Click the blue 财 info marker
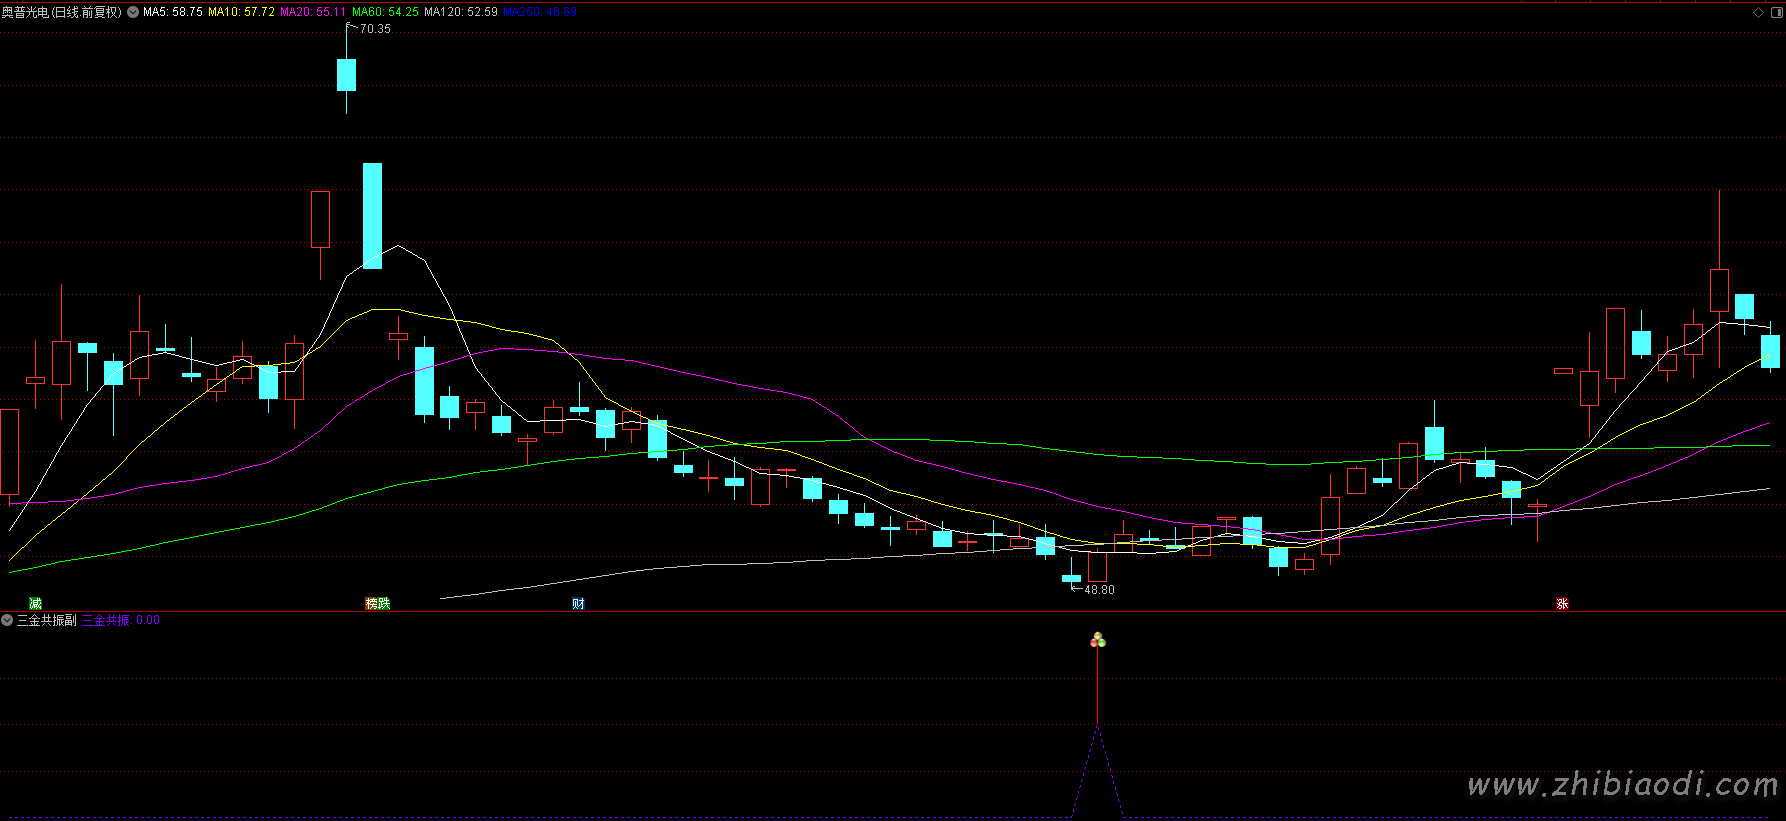The width and height of the screenshot is (1786, 821). [x=578, y=604]
